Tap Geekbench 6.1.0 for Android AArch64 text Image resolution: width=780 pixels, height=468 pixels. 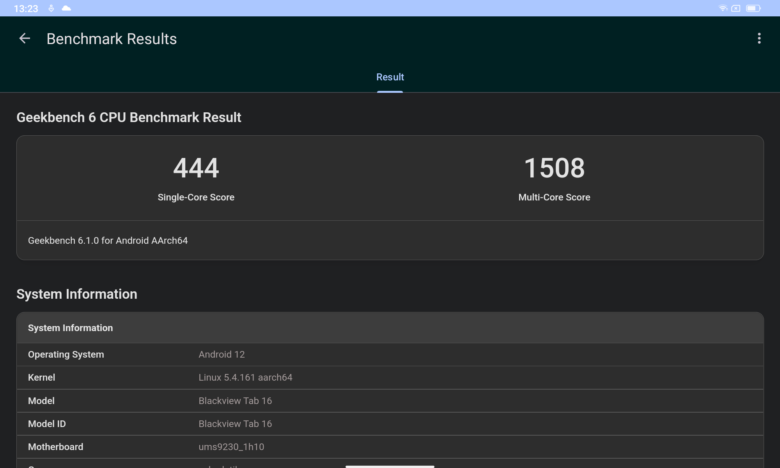coord(108,241)
